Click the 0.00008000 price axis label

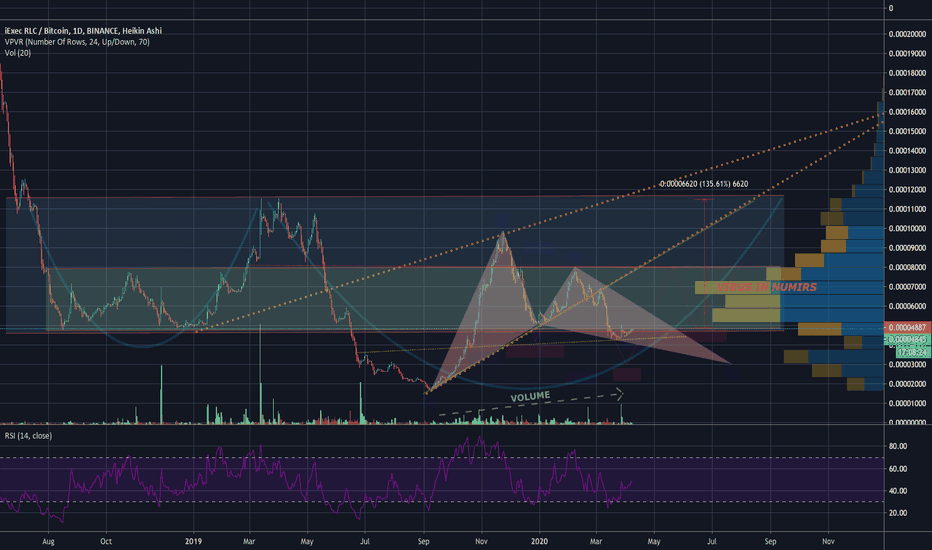pyautogui.click(x=907, y=268)
